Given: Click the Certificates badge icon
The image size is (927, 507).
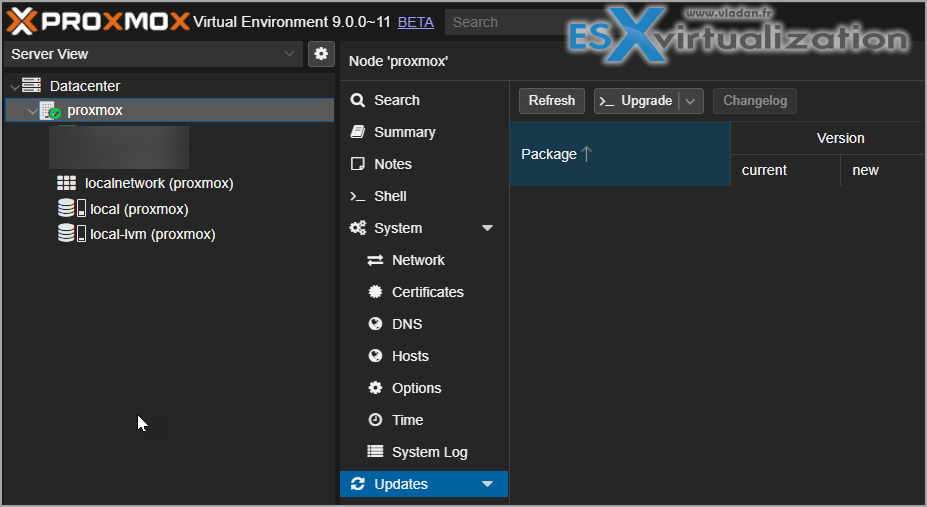Looking at the screenshot, I should tap(375, 292).
